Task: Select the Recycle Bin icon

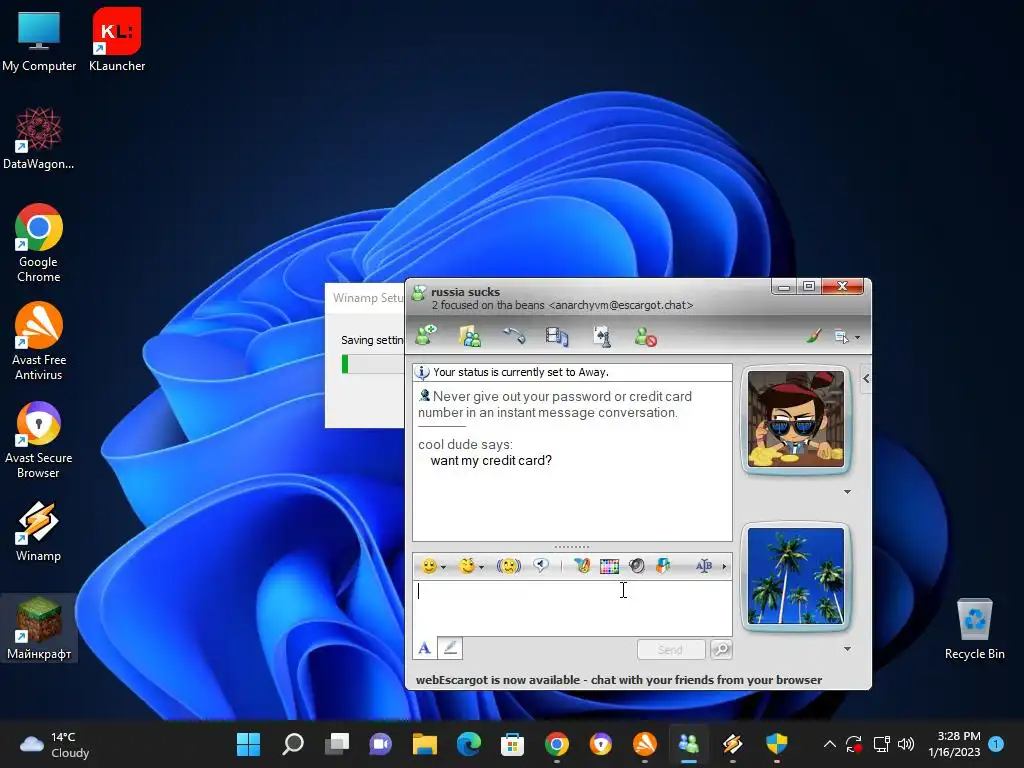Action: 974,629
